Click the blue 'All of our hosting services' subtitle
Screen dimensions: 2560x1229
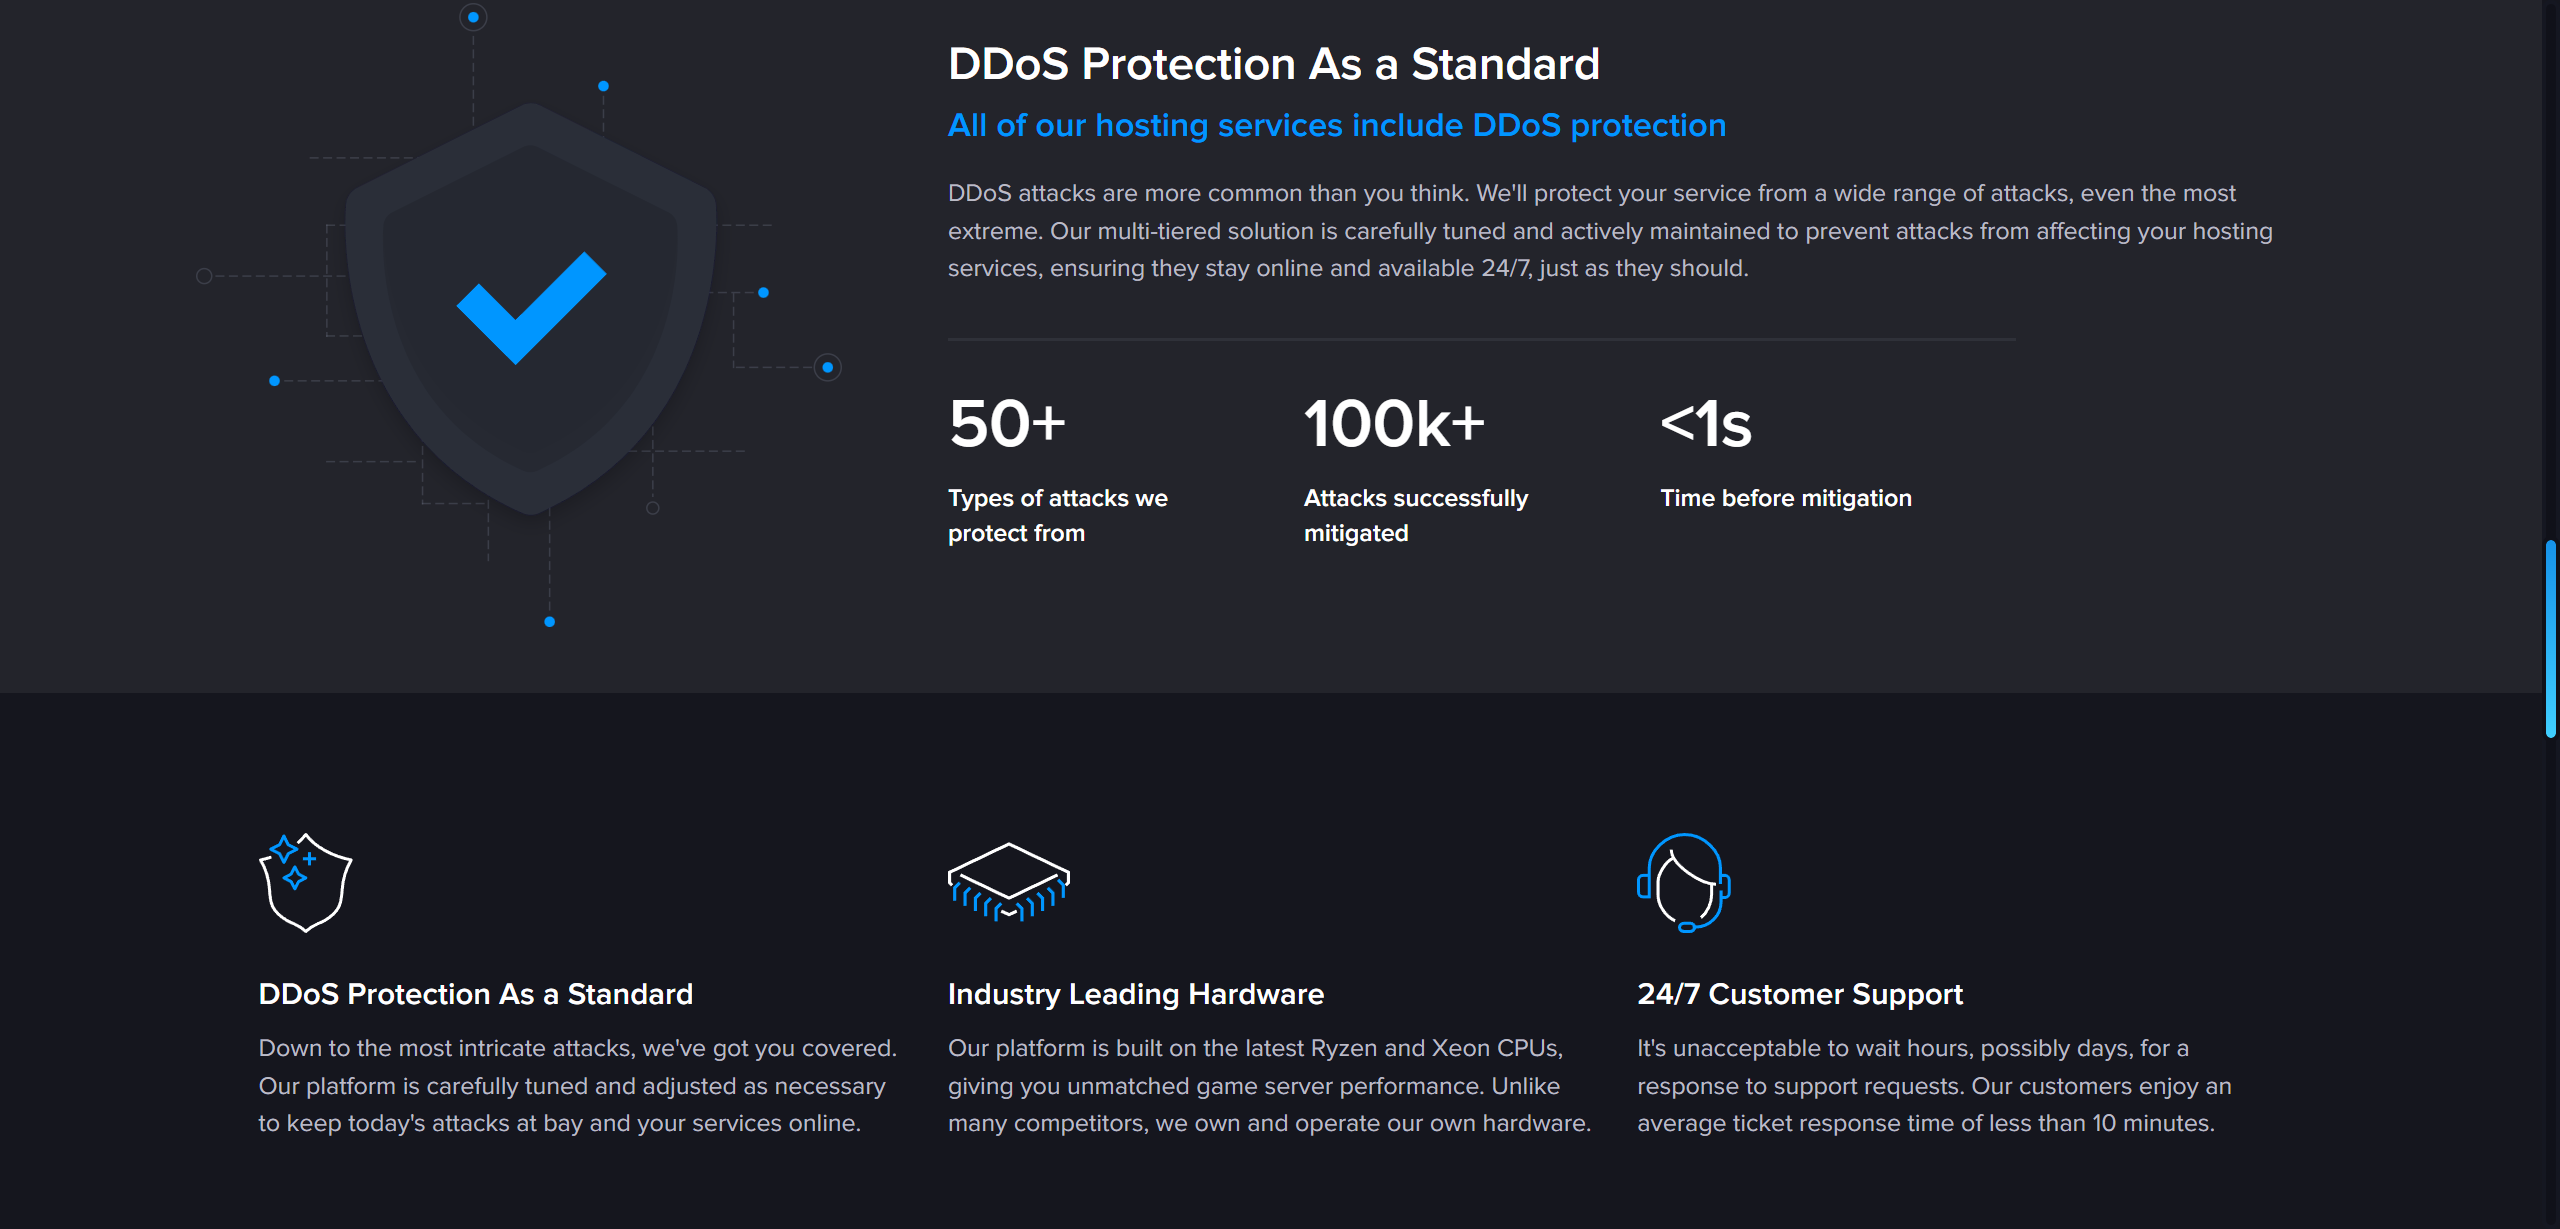pyautogui.click(x=1336, y=125)
